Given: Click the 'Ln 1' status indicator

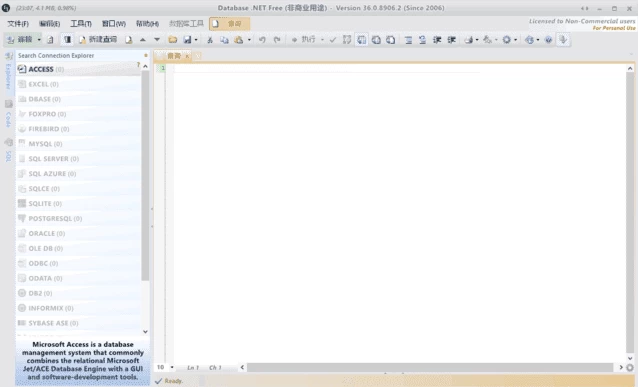Looking at the screenshot, I should point(193,367).
